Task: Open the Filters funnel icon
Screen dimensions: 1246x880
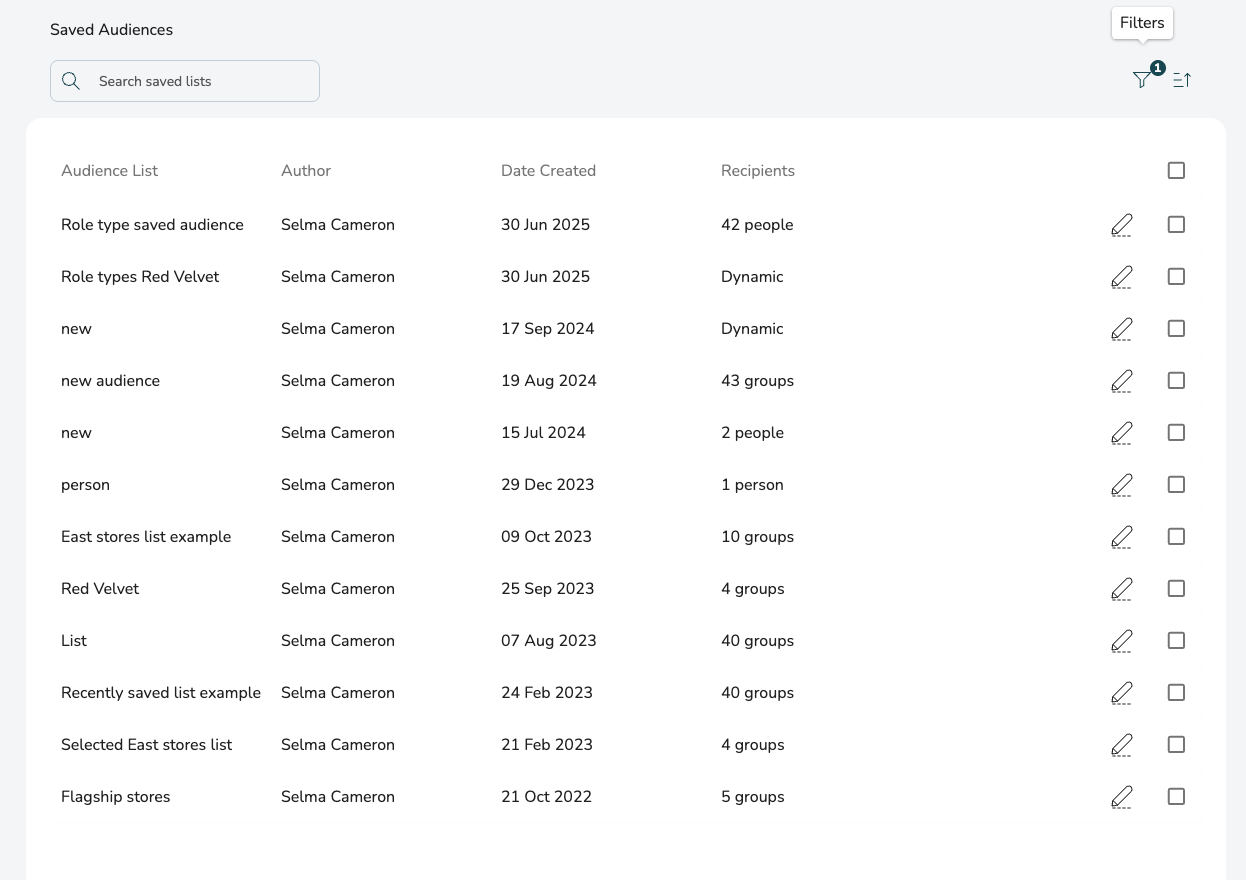Action: pyautogui.click(x=1142, y=80)
